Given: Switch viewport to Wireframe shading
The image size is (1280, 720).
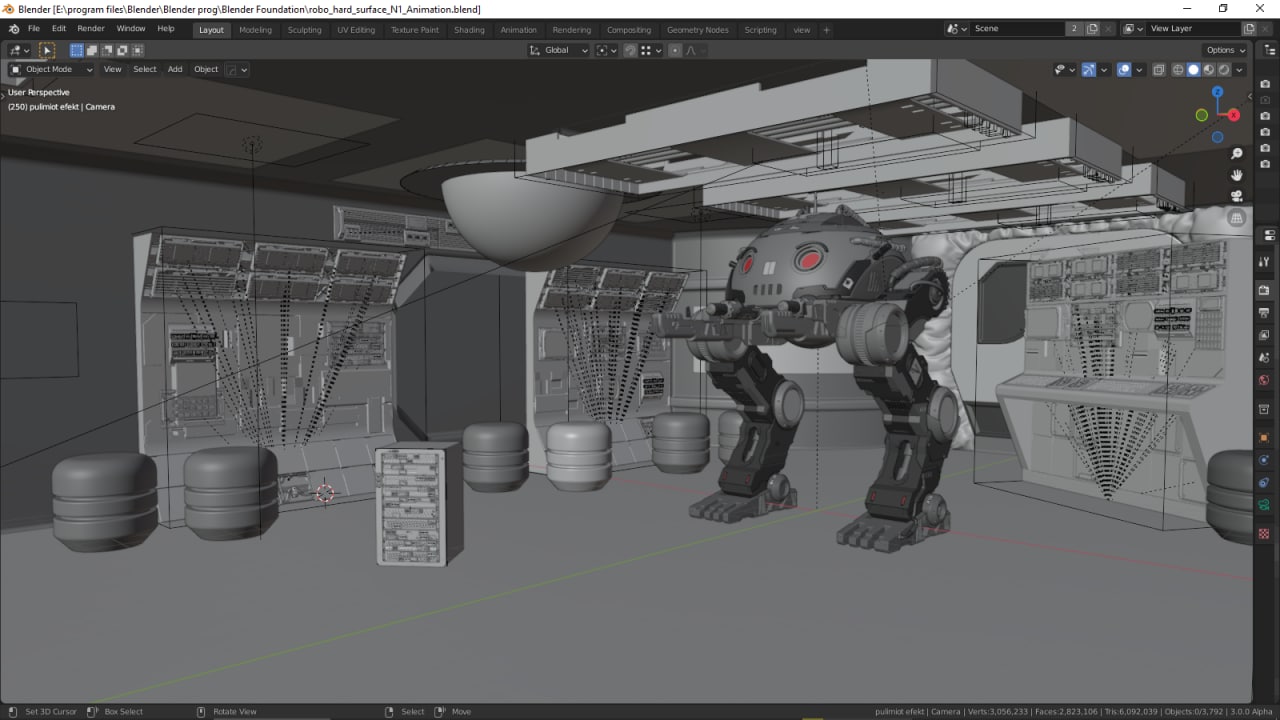Looking at the screenshot, I should click(x=1178, y=70).
